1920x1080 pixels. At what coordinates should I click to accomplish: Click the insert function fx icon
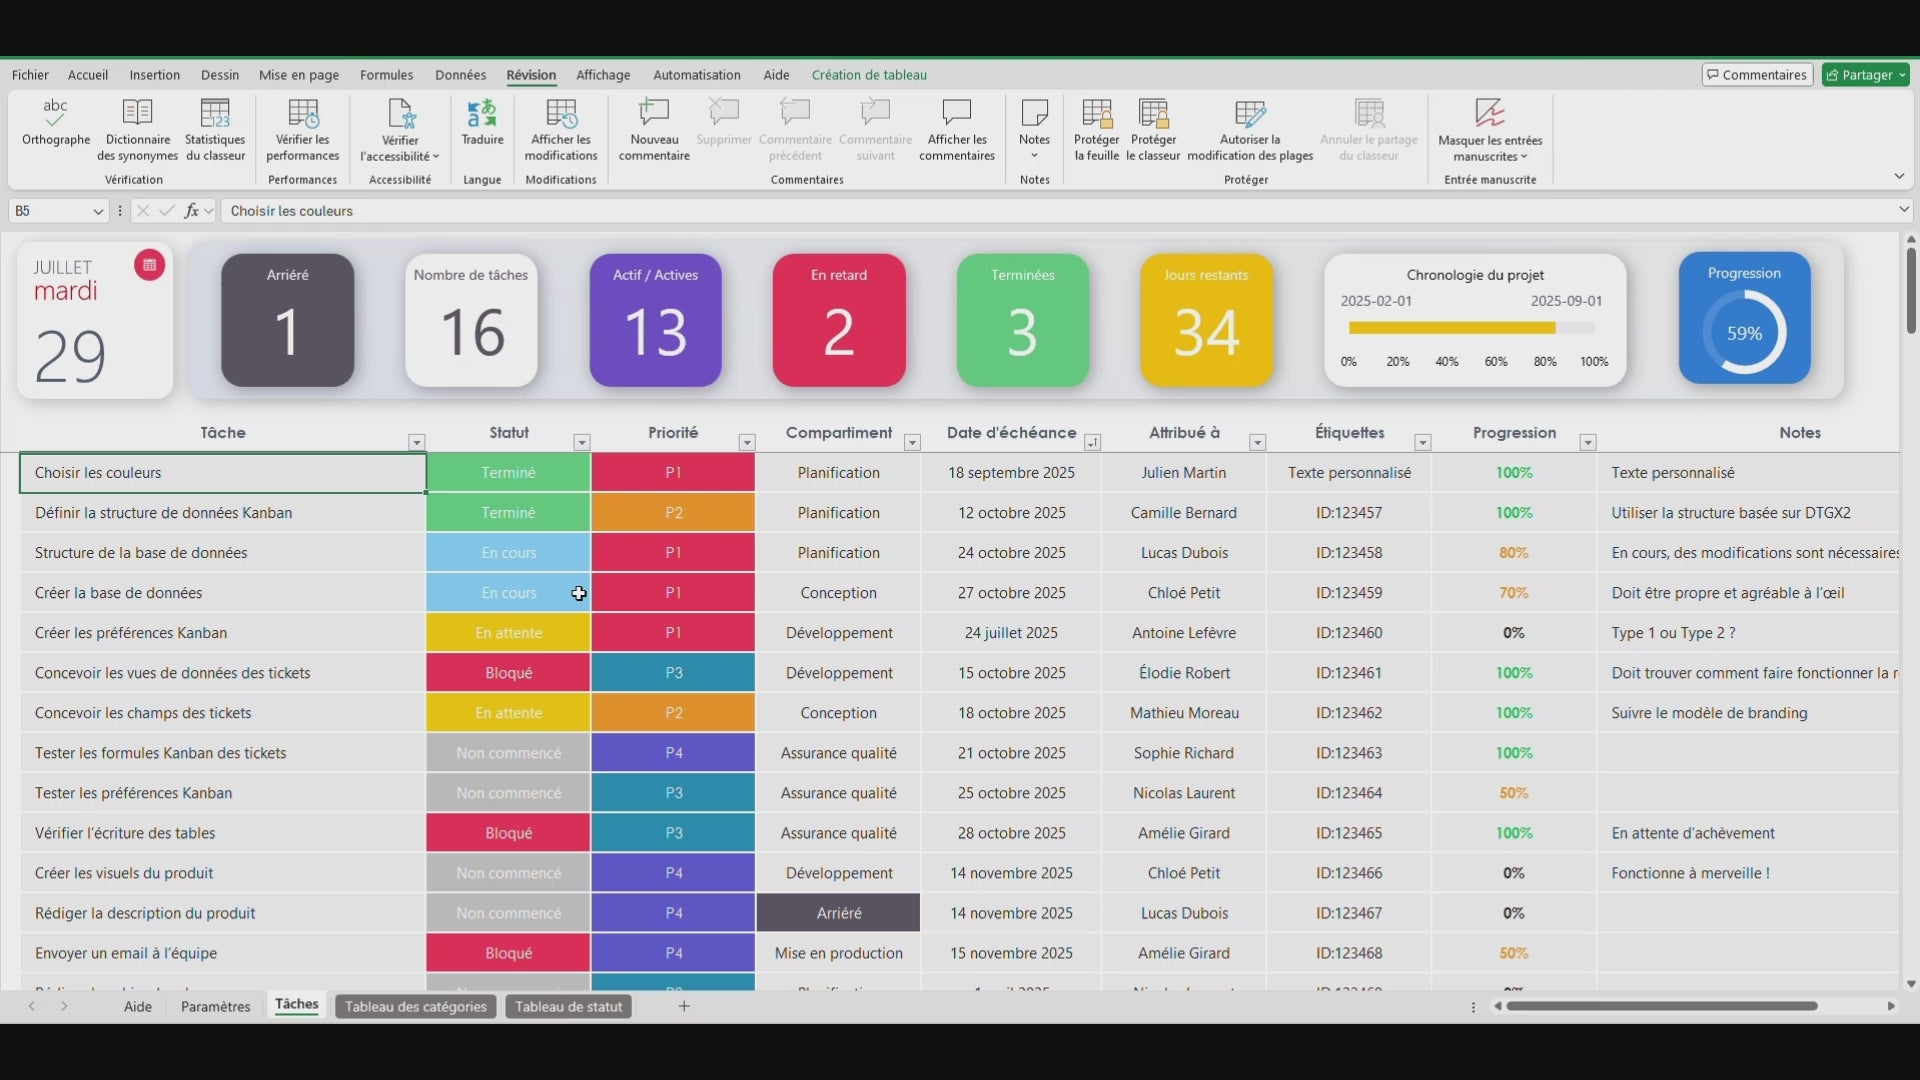192,211
